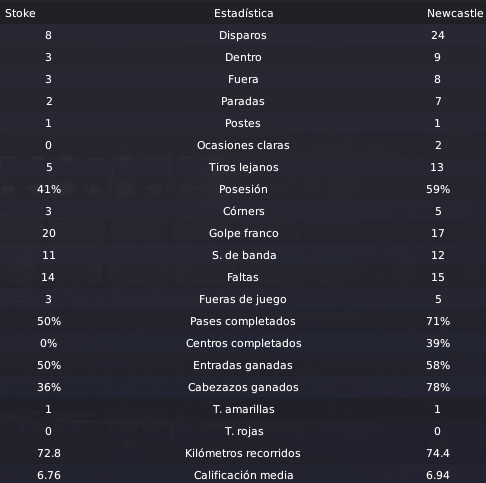Click the S. de banda row
Image resolution: width=486 pixels, height=483 pixels.
[243, 255]
